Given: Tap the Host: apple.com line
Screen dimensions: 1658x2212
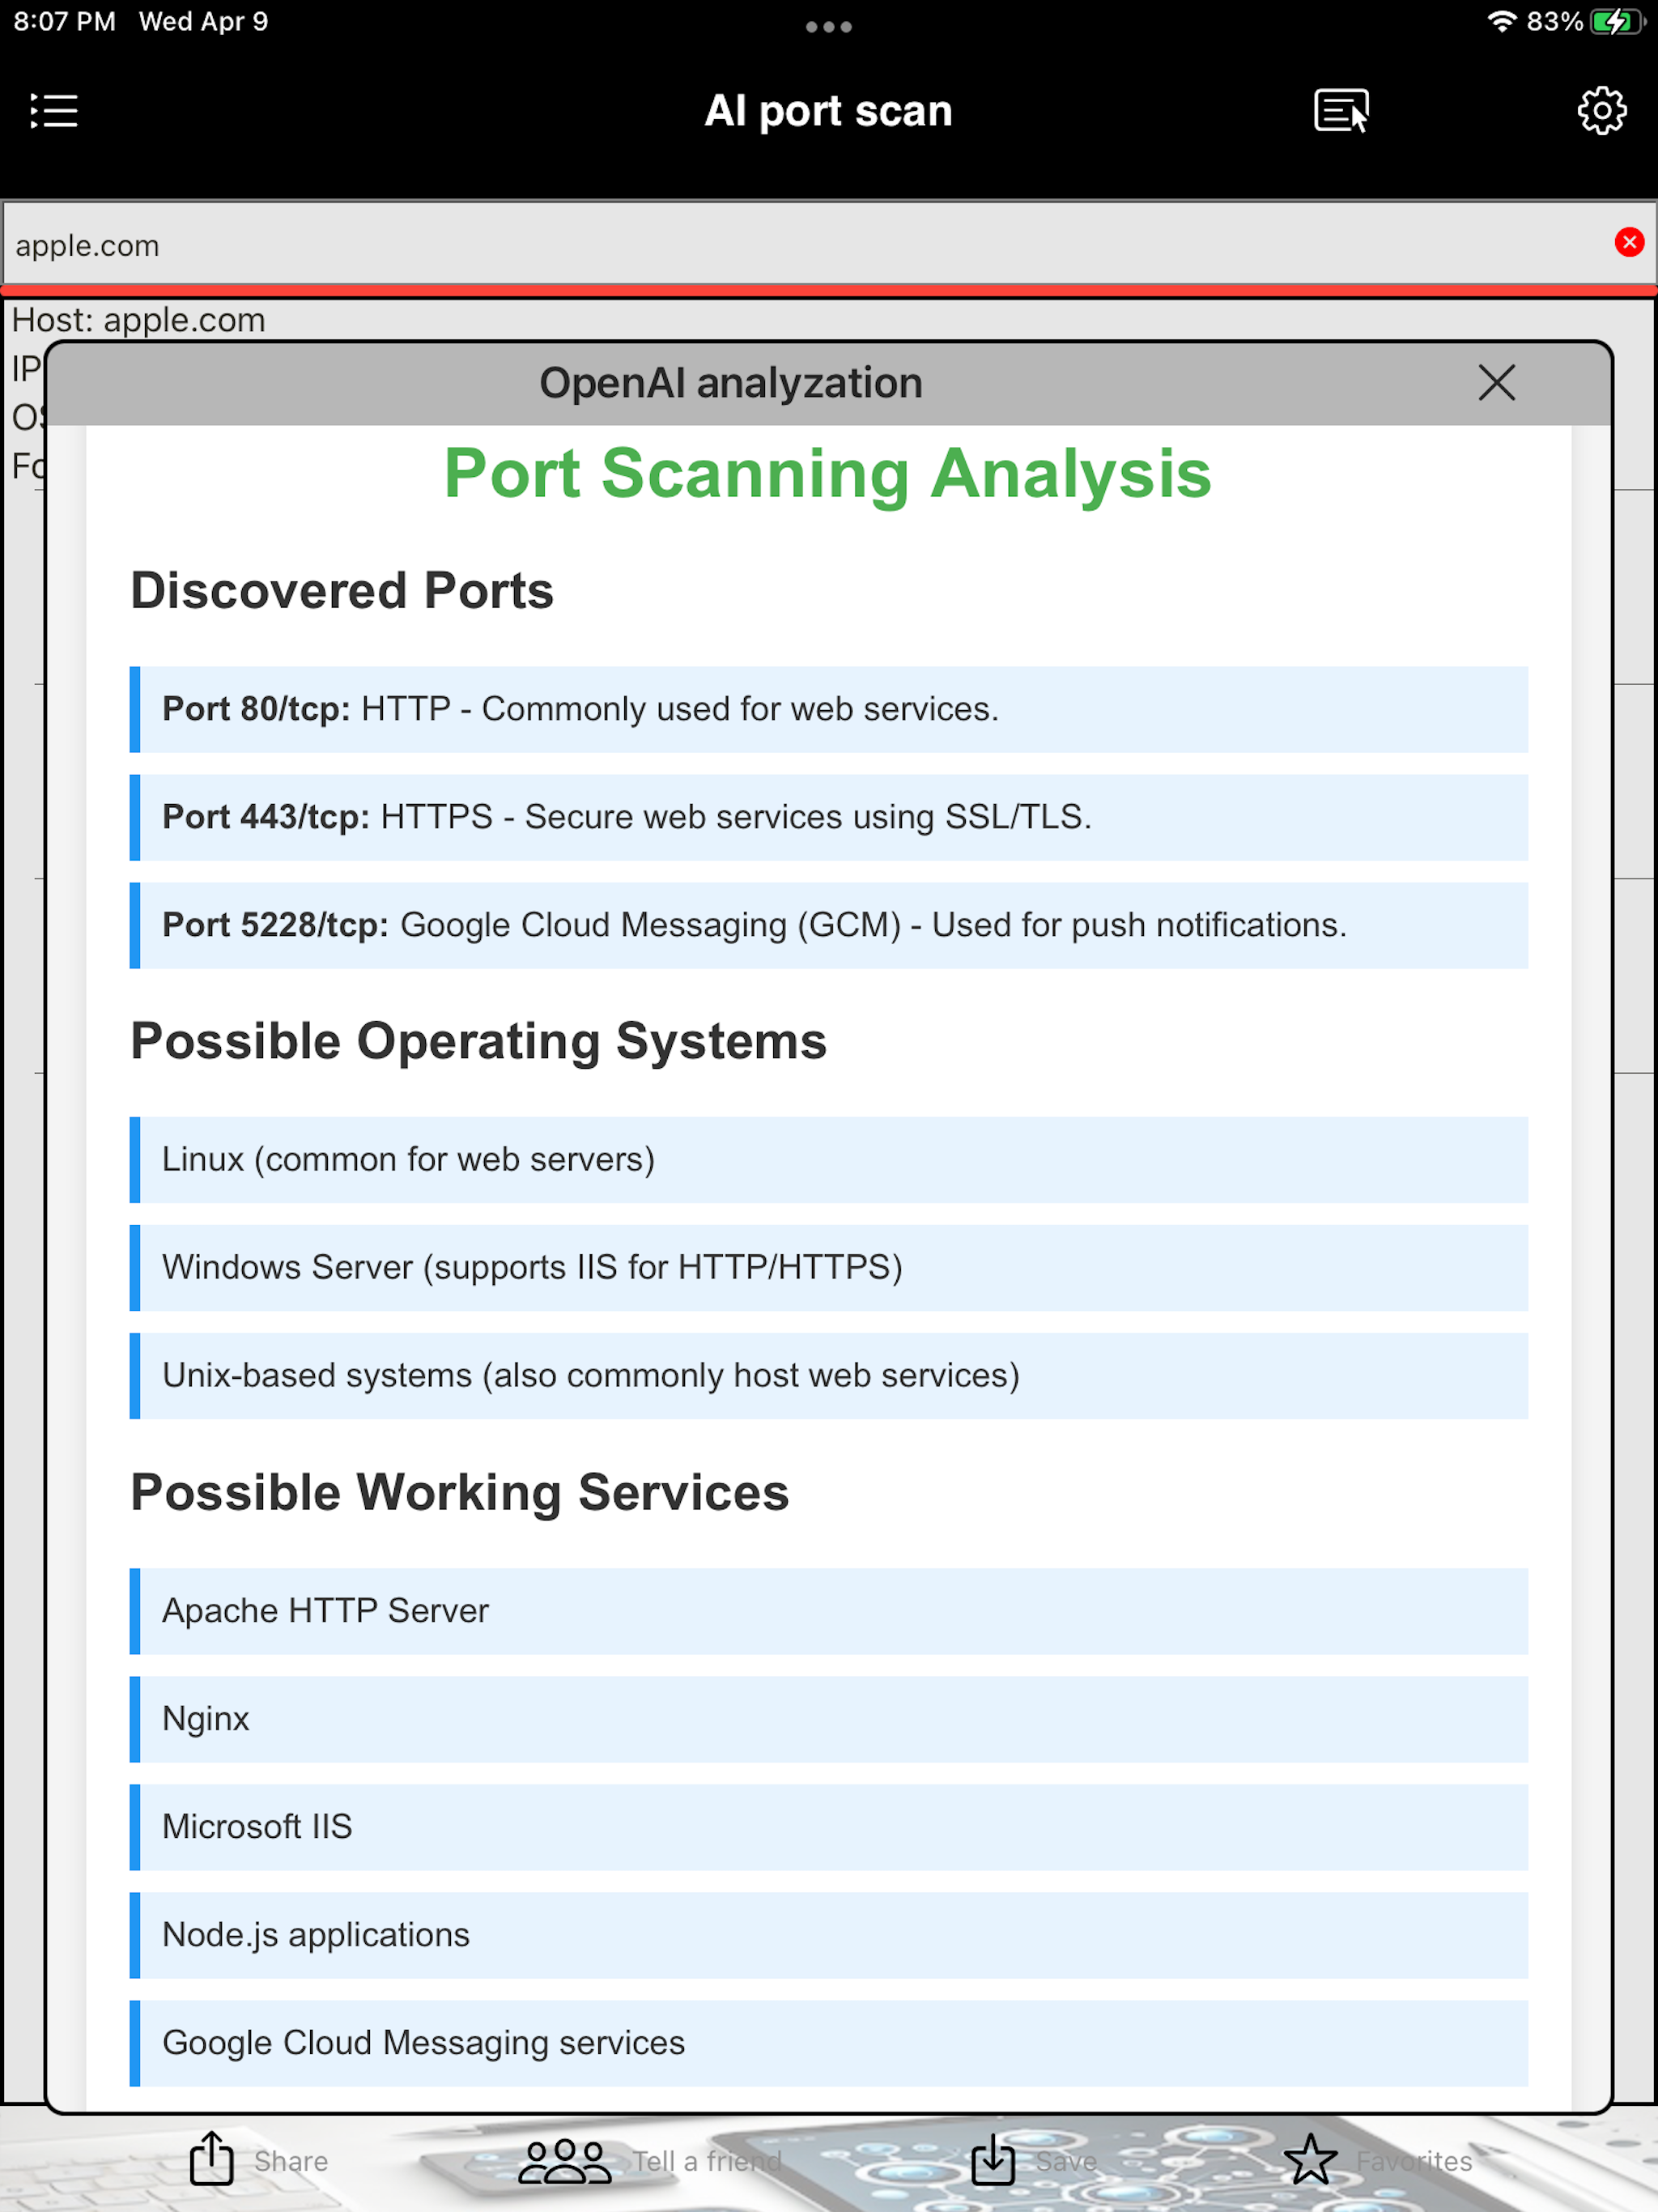Looking at the screenshot, I should tap(139, 320).
